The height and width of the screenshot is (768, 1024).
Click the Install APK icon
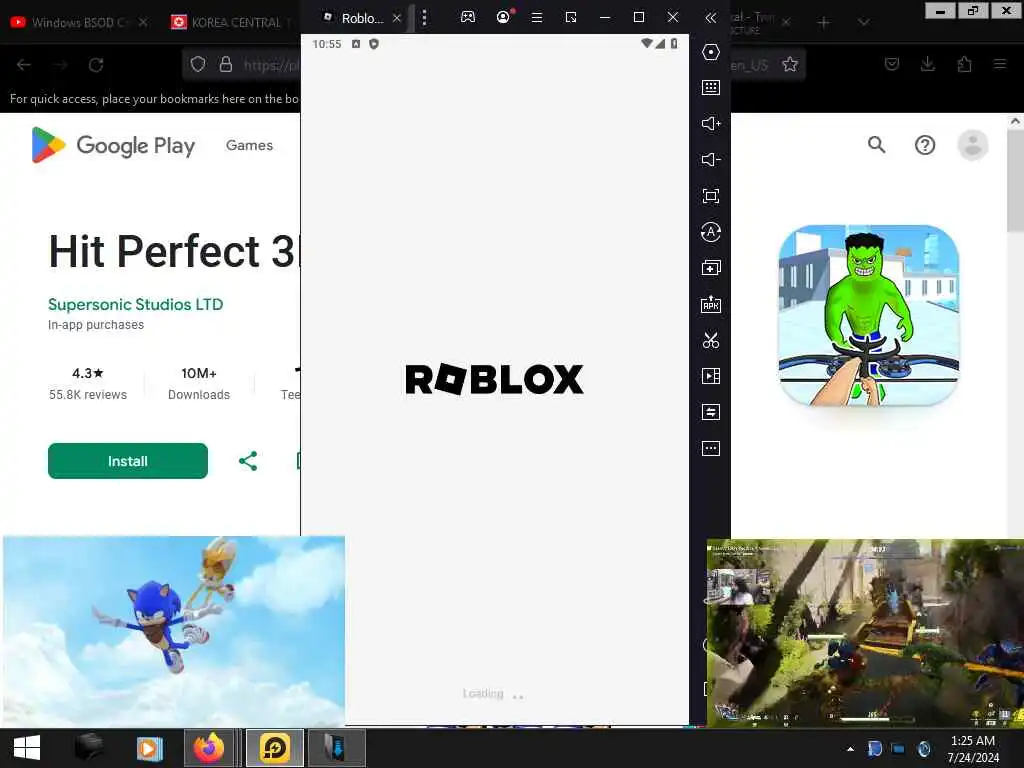tap(711, 304)
